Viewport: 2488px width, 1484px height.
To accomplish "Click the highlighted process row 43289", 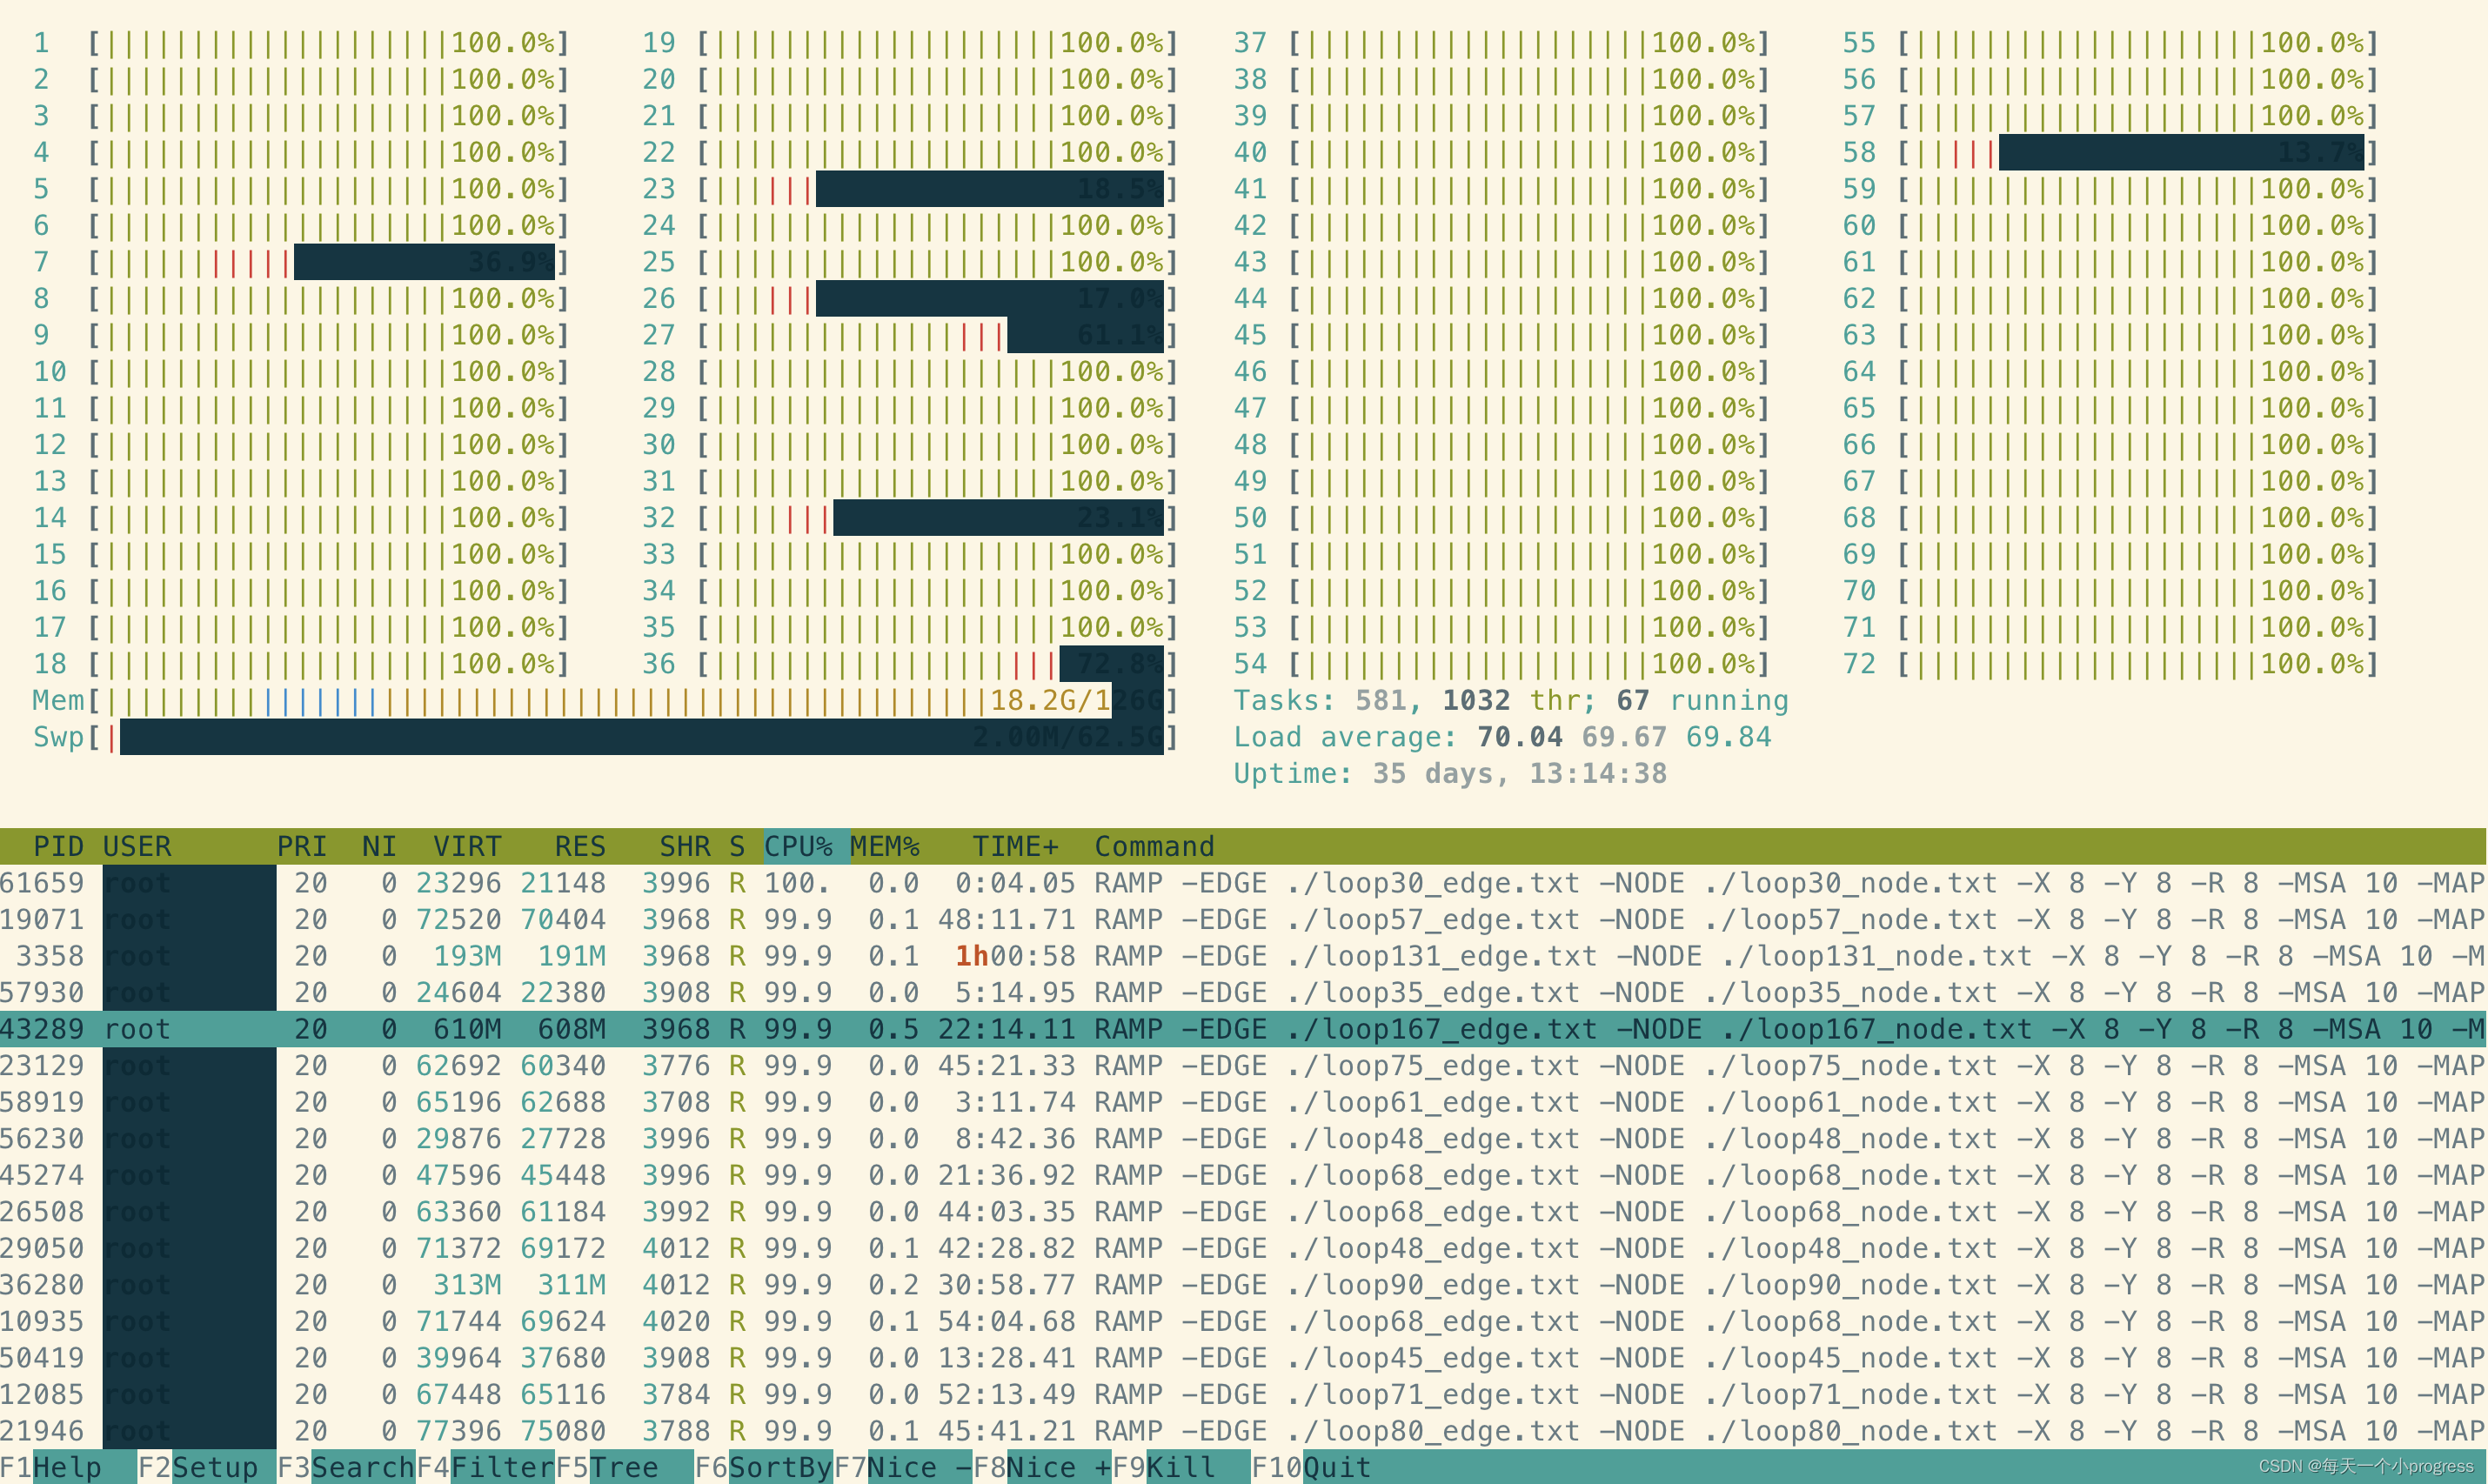I will tap(1243, 1029).
